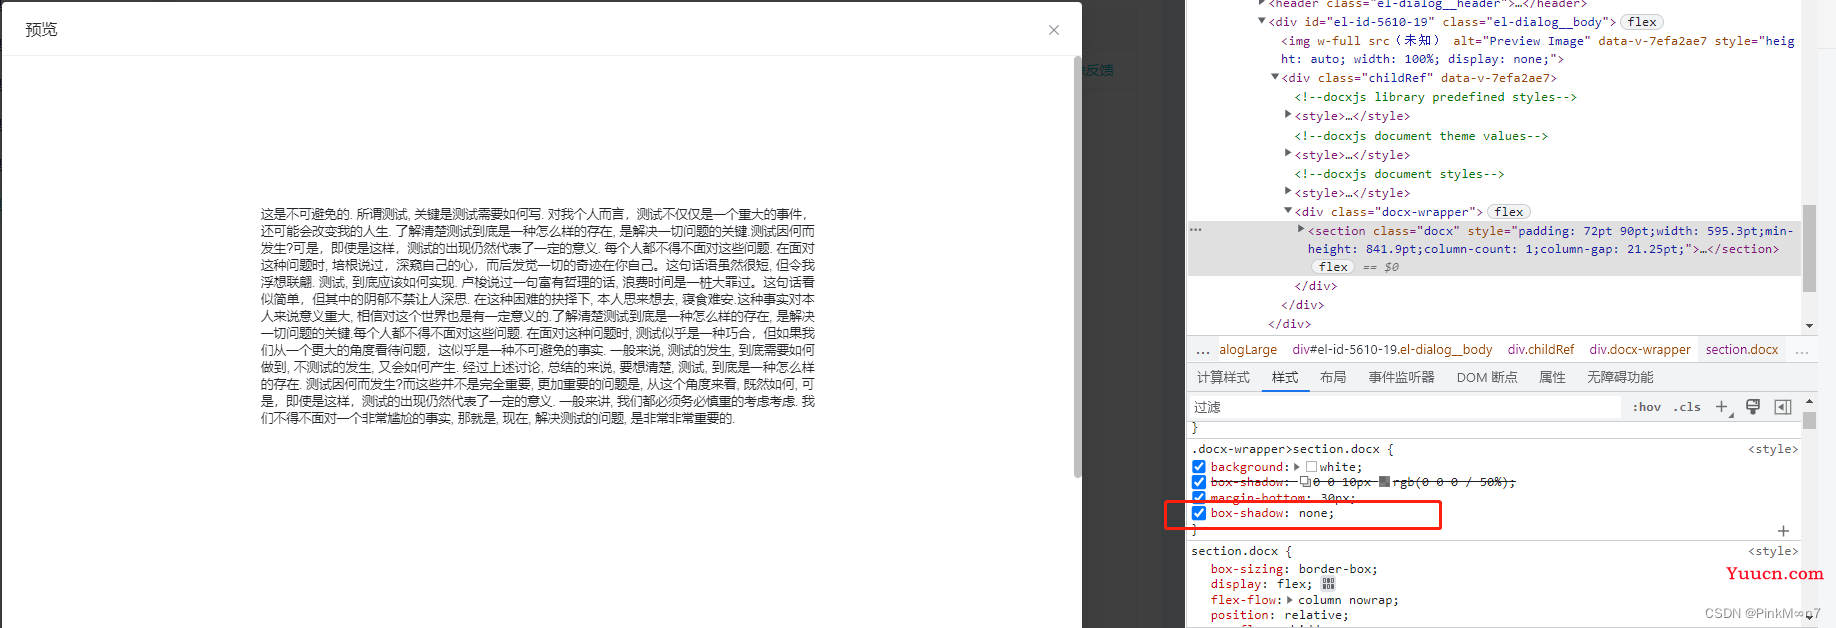Click the .docx-wrapper>section.docx selector text
This screenshot has height=628, width=1836.
click(1285, 449)
